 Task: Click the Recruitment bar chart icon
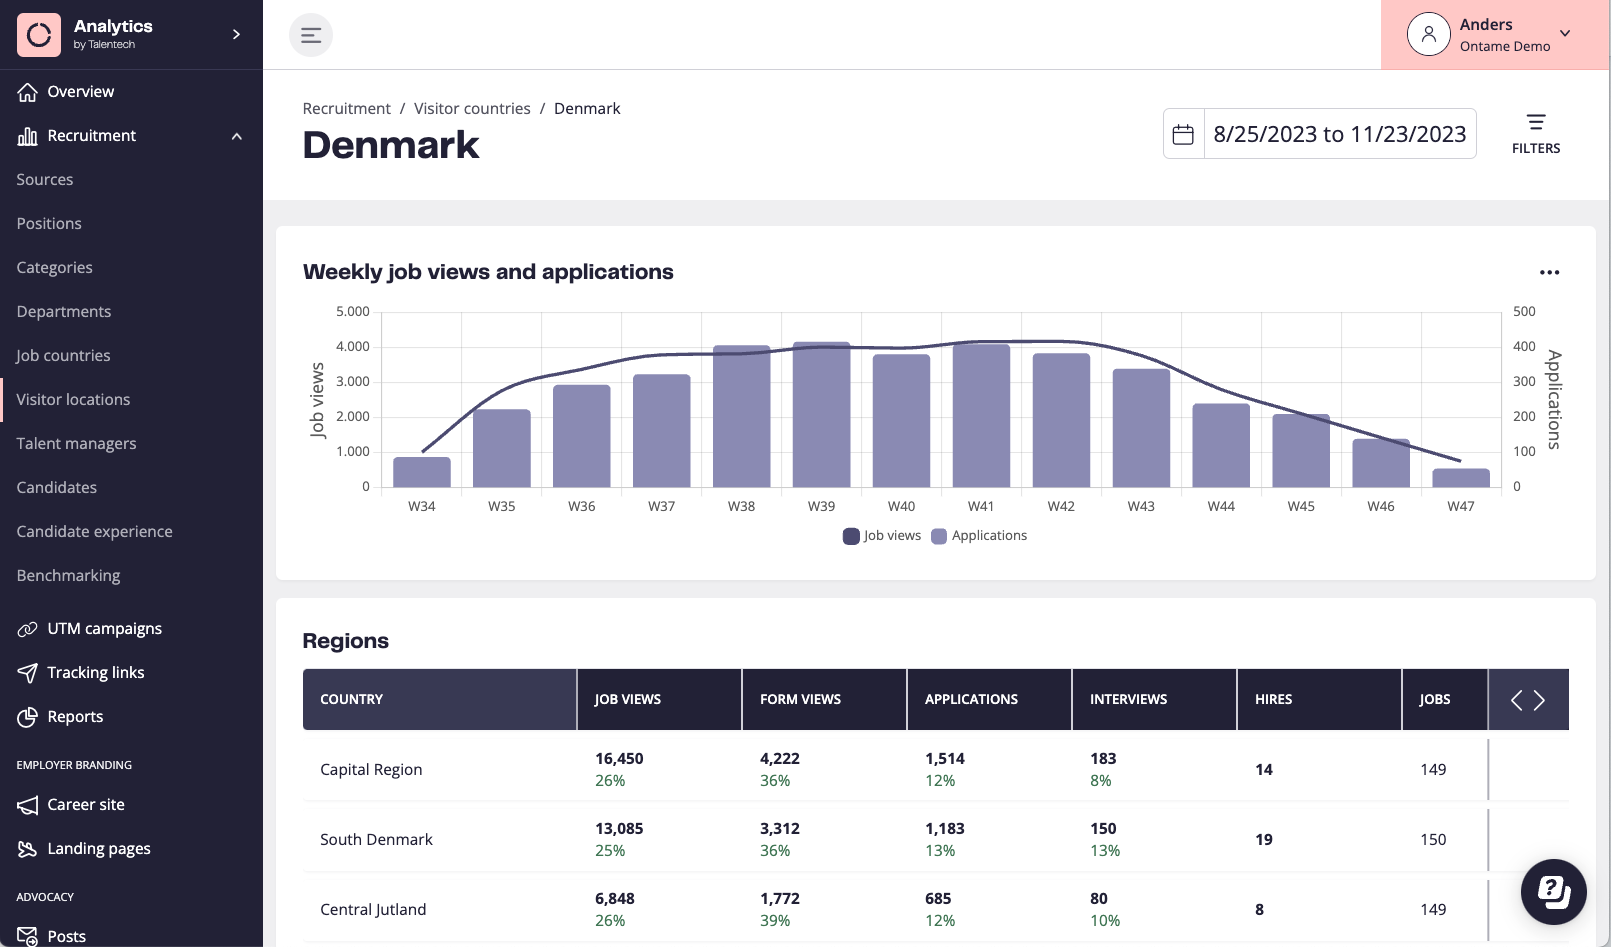[x=28, y=136]
